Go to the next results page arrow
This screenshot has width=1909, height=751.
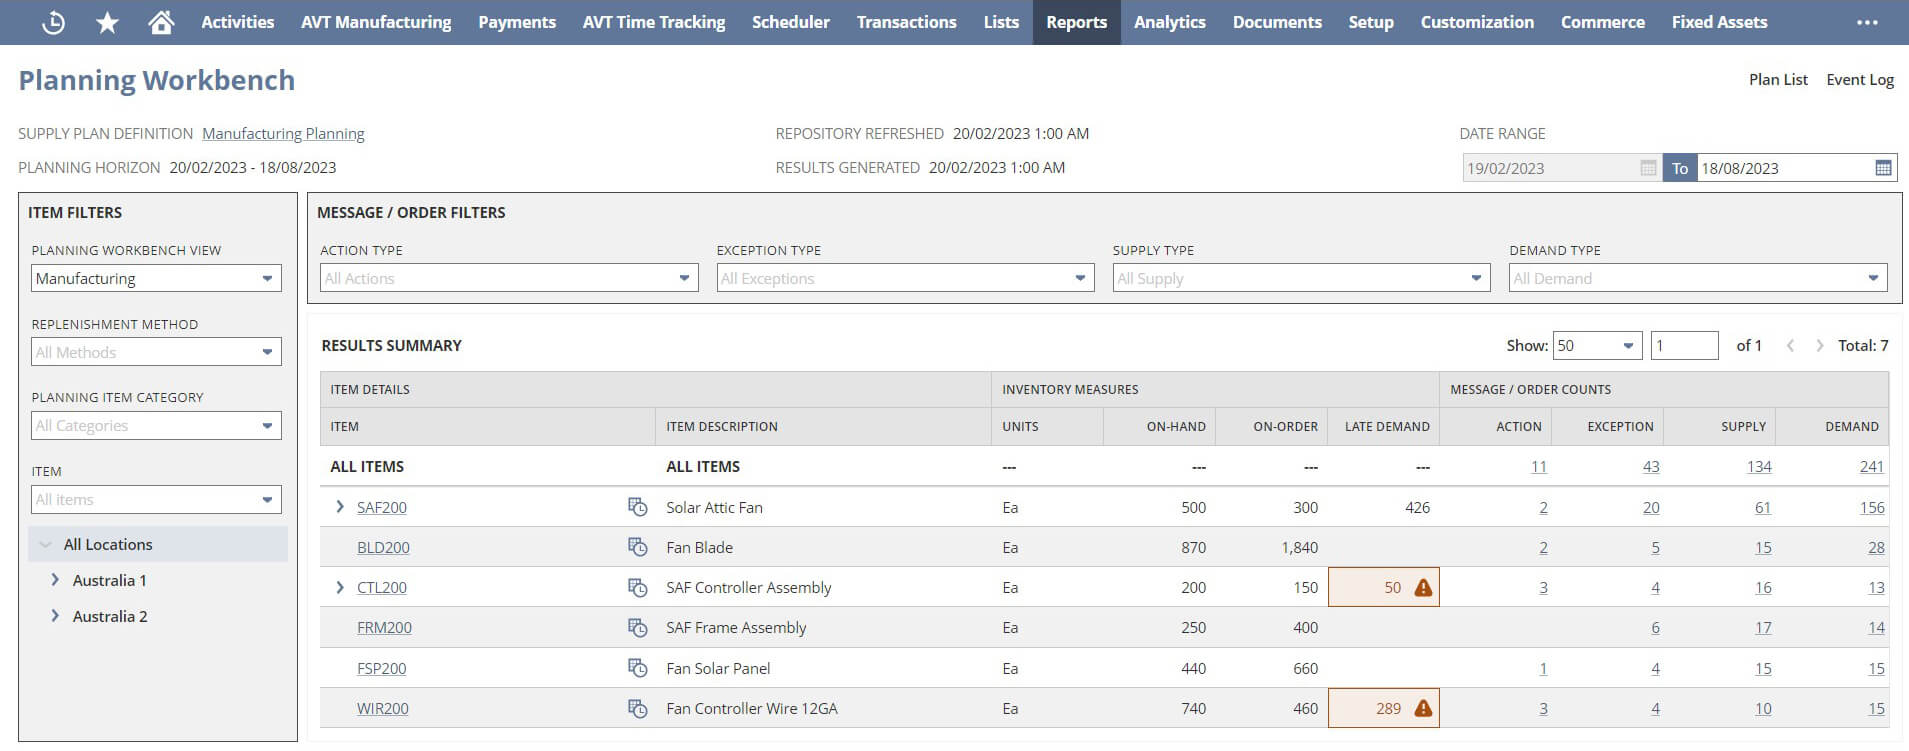pyautogui.click(x=1819, y=346)
